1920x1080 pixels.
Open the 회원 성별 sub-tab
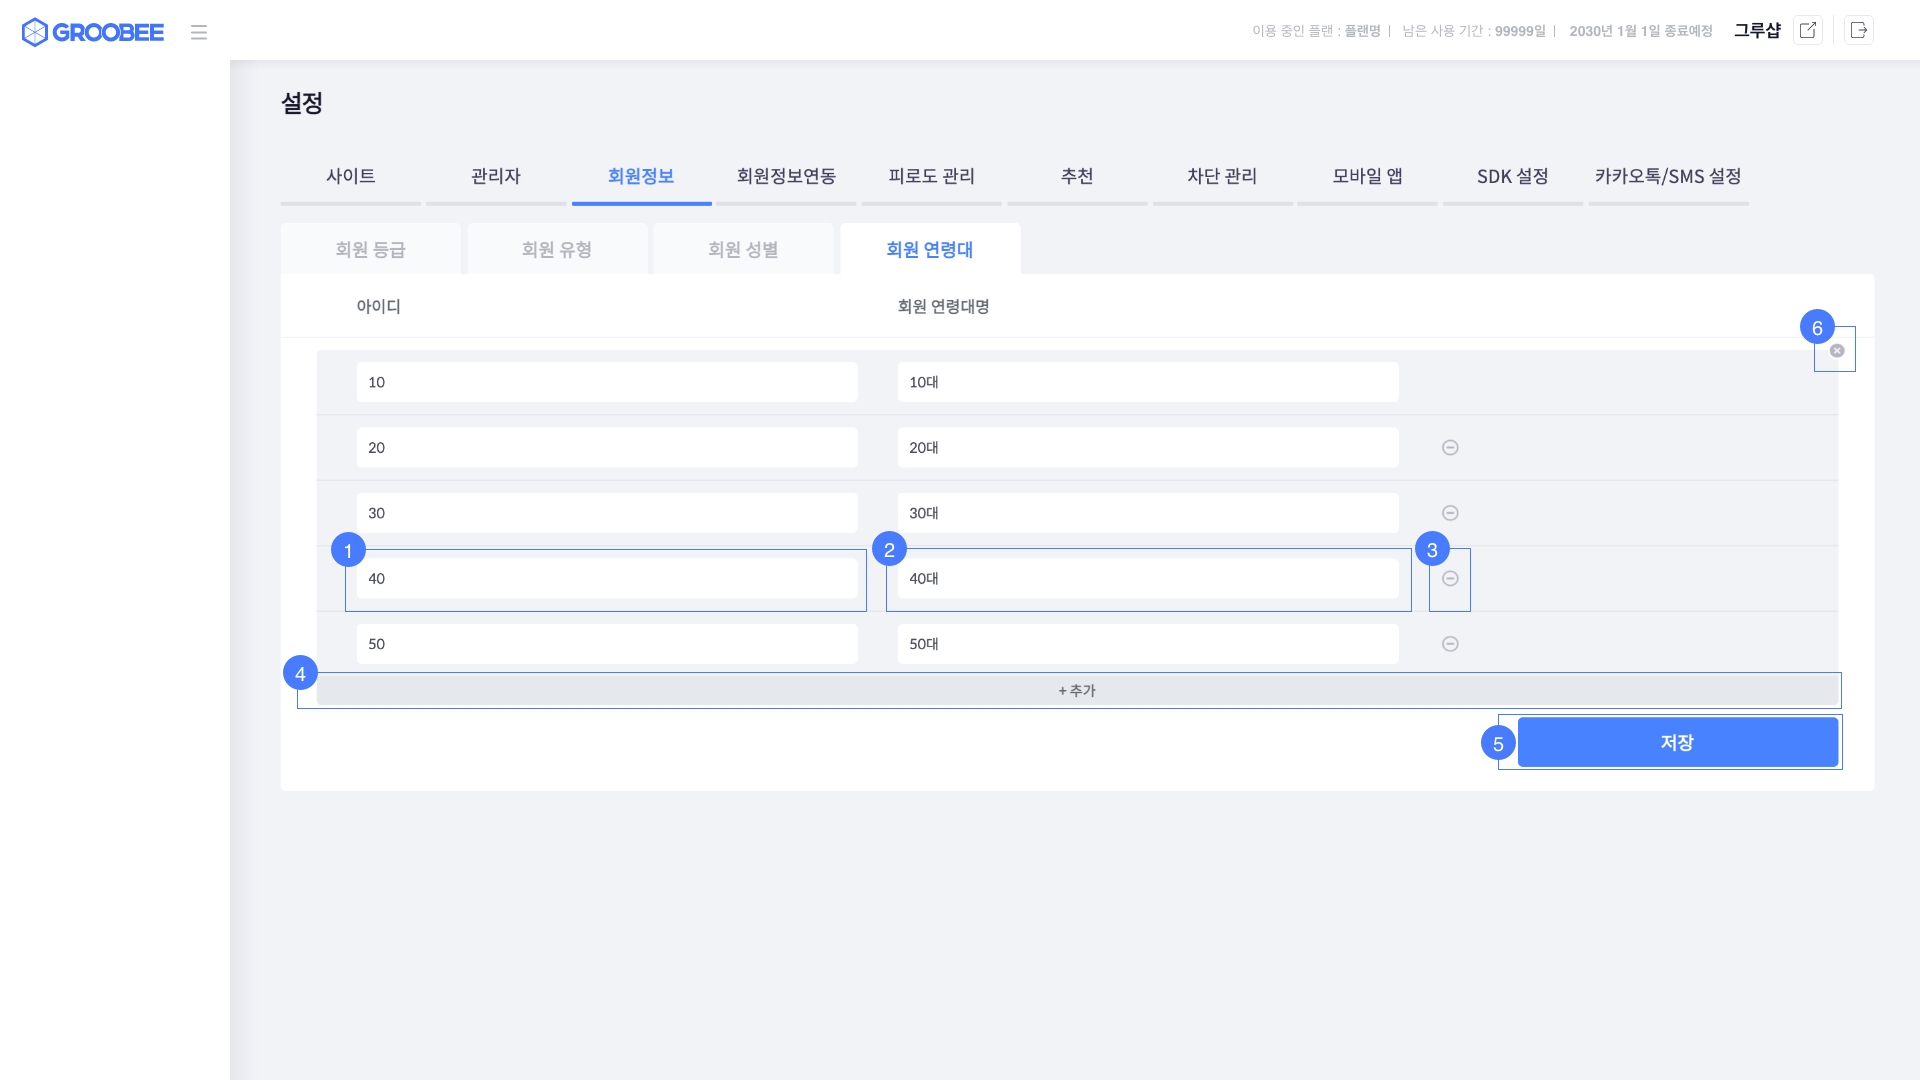point(743,250)
